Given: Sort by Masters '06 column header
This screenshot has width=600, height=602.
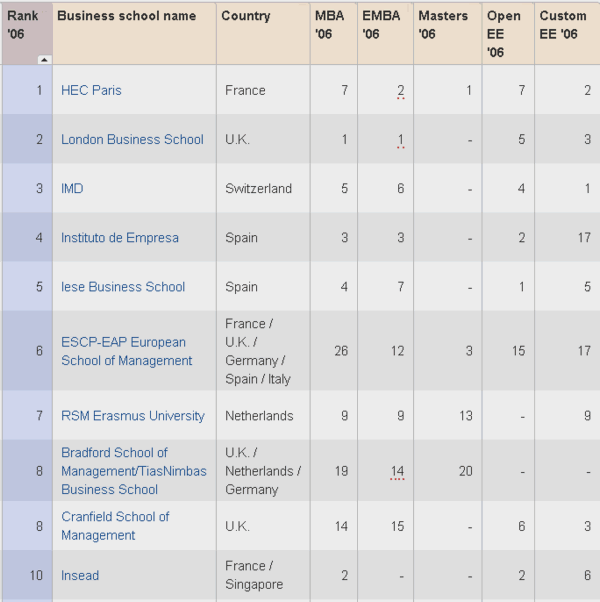Looking at the screenshot, I should [x=448, y=33].
